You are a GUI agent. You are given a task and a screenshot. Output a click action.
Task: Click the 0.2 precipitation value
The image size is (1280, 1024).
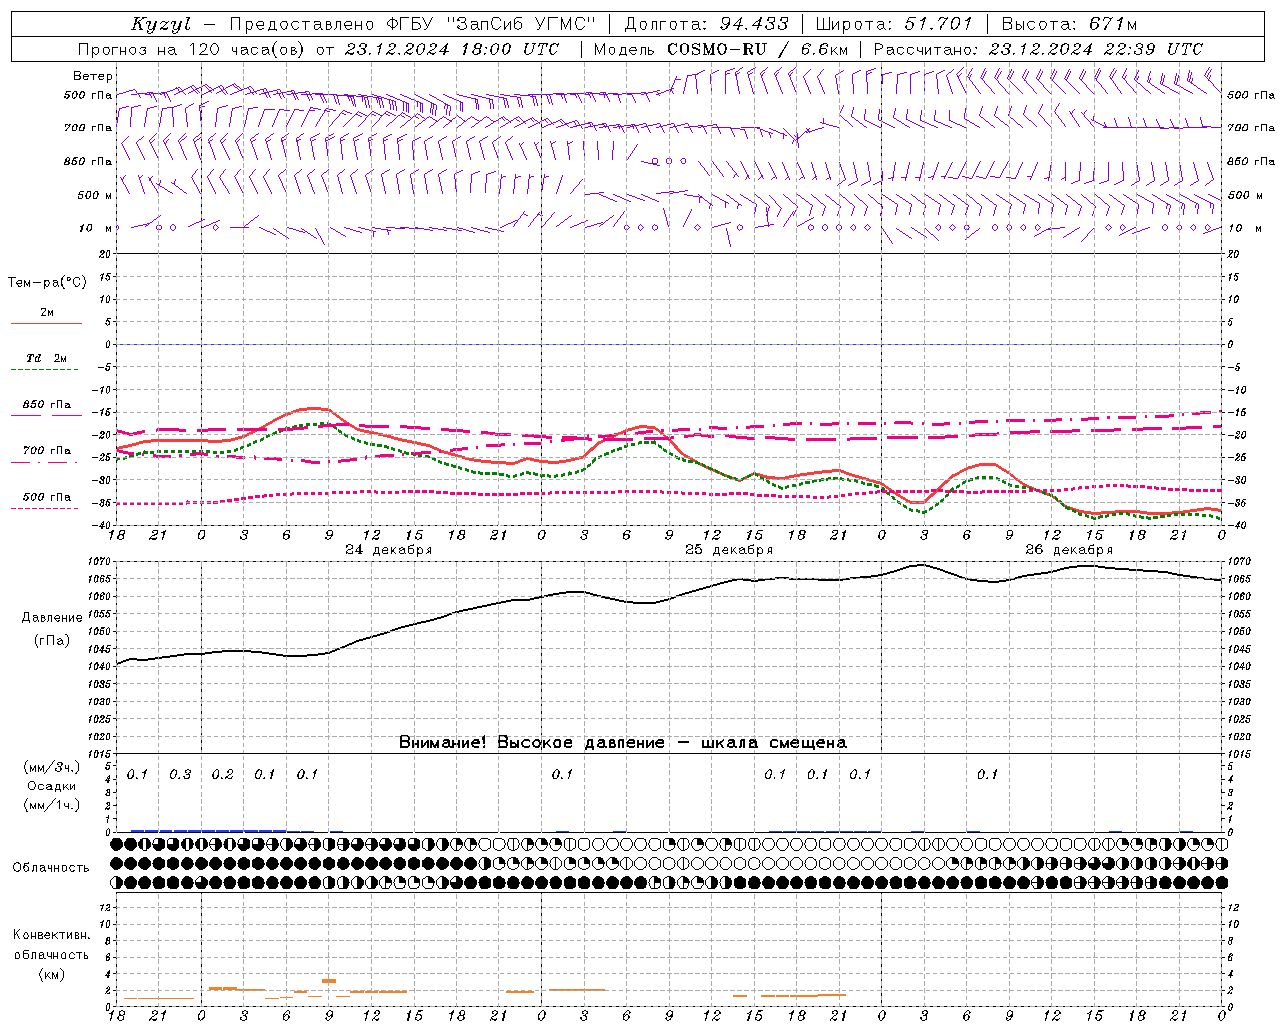[222, 775]
